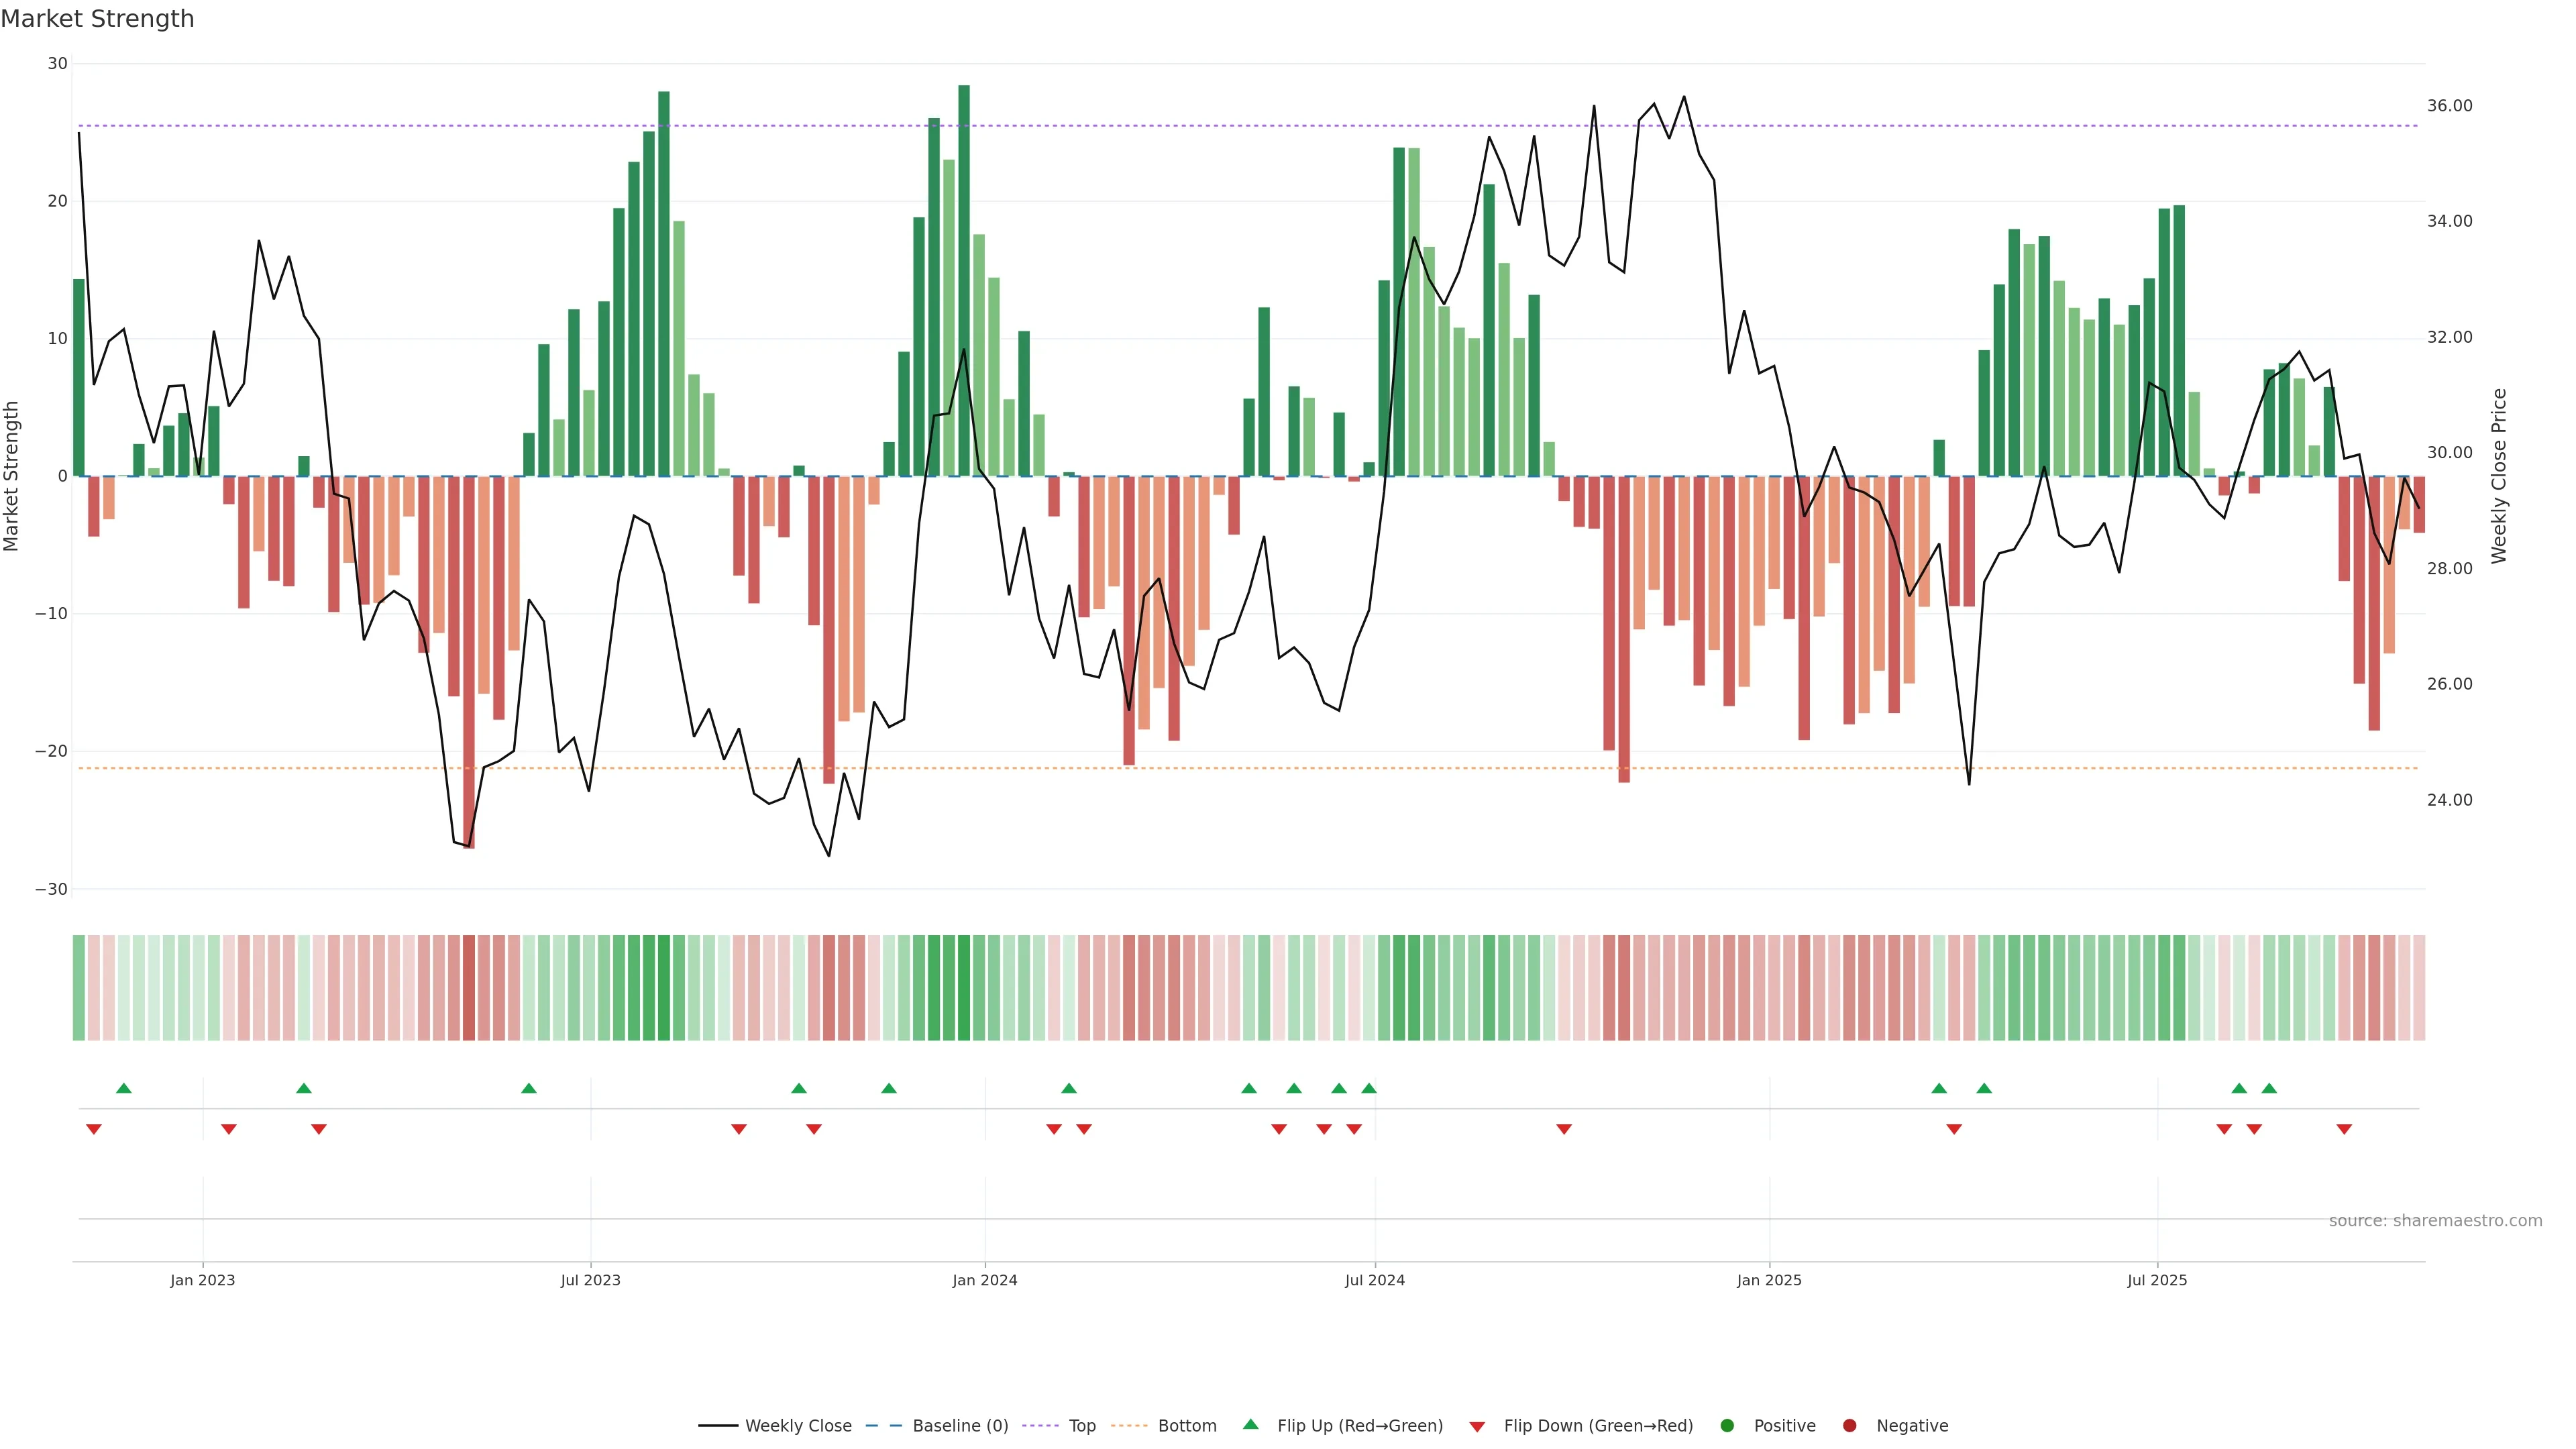Click the Jul 2025 x-axis label
2576x1449 pixels.
pyautogui.click(x=2157, y=1280)
